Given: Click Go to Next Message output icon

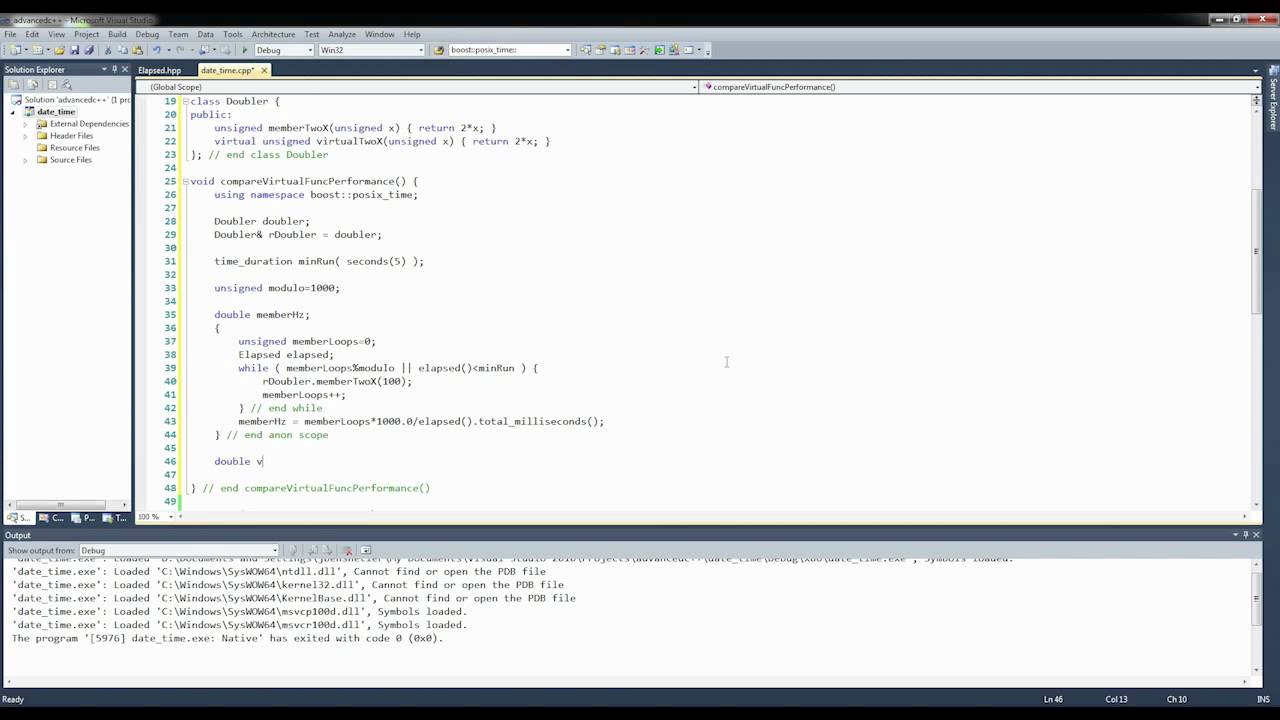Looking at the screenshot, I should 327,550.
